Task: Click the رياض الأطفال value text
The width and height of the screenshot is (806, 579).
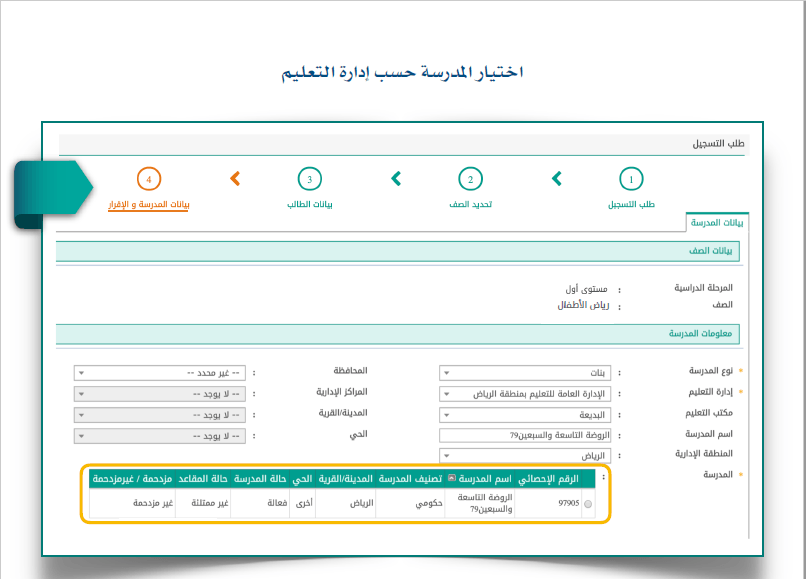Action: click(x=583, y=305)
